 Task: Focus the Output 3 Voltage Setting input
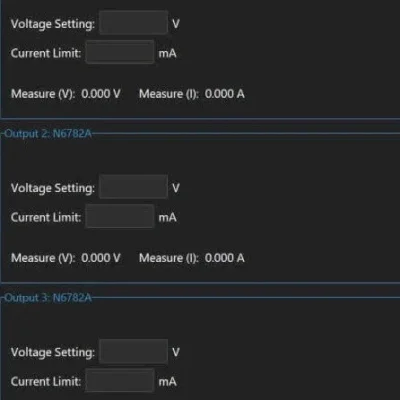[x=133, y=351]
